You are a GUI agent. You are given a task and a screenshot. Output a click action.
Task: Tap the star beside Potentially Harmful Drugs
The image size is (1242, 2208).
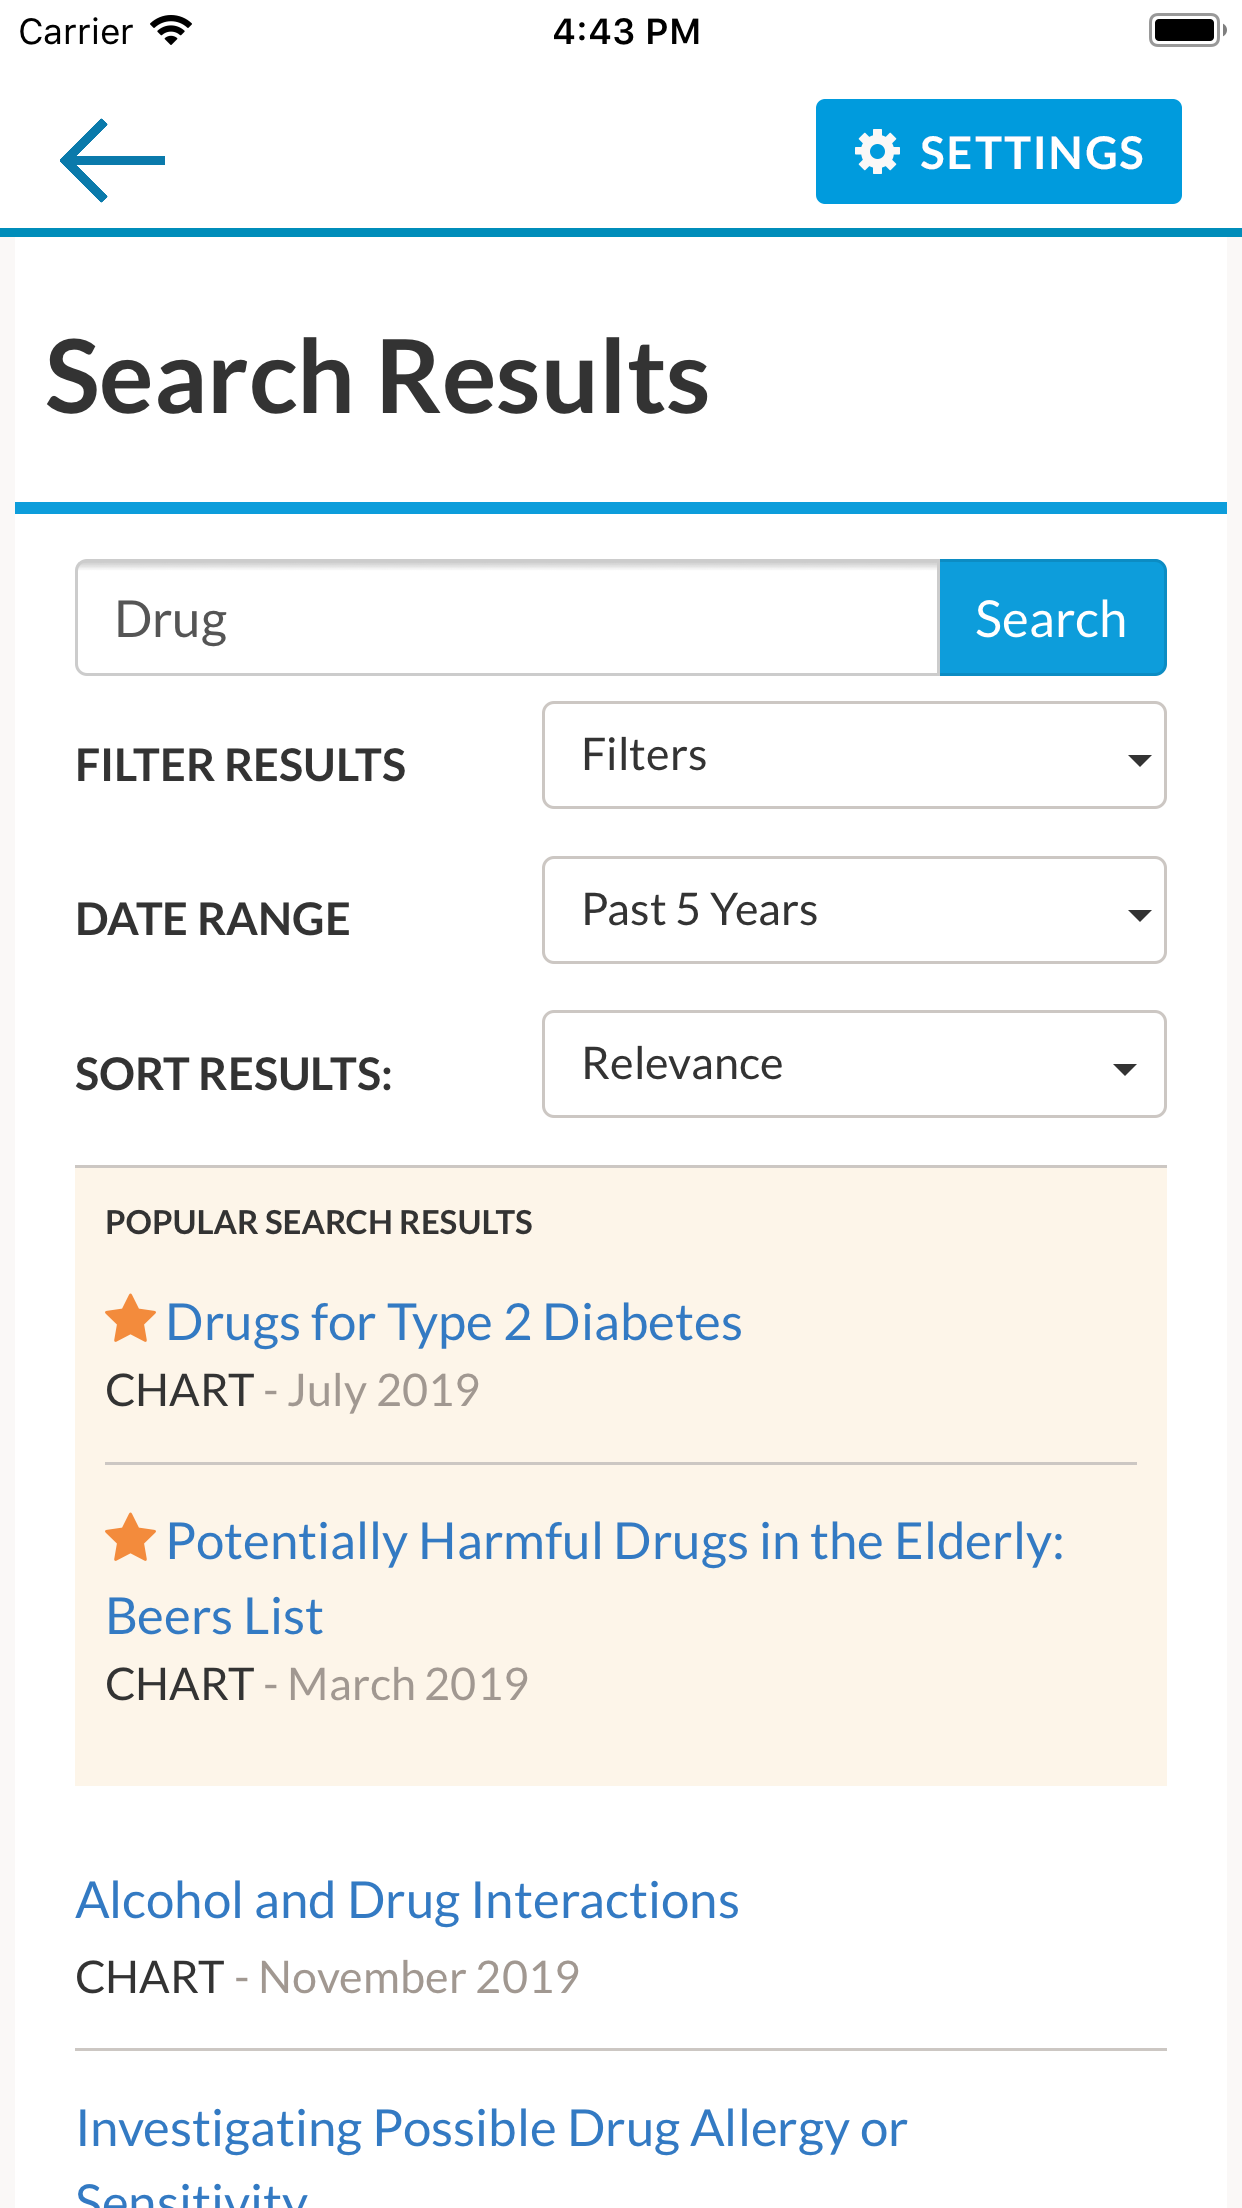coord(131,1538)
